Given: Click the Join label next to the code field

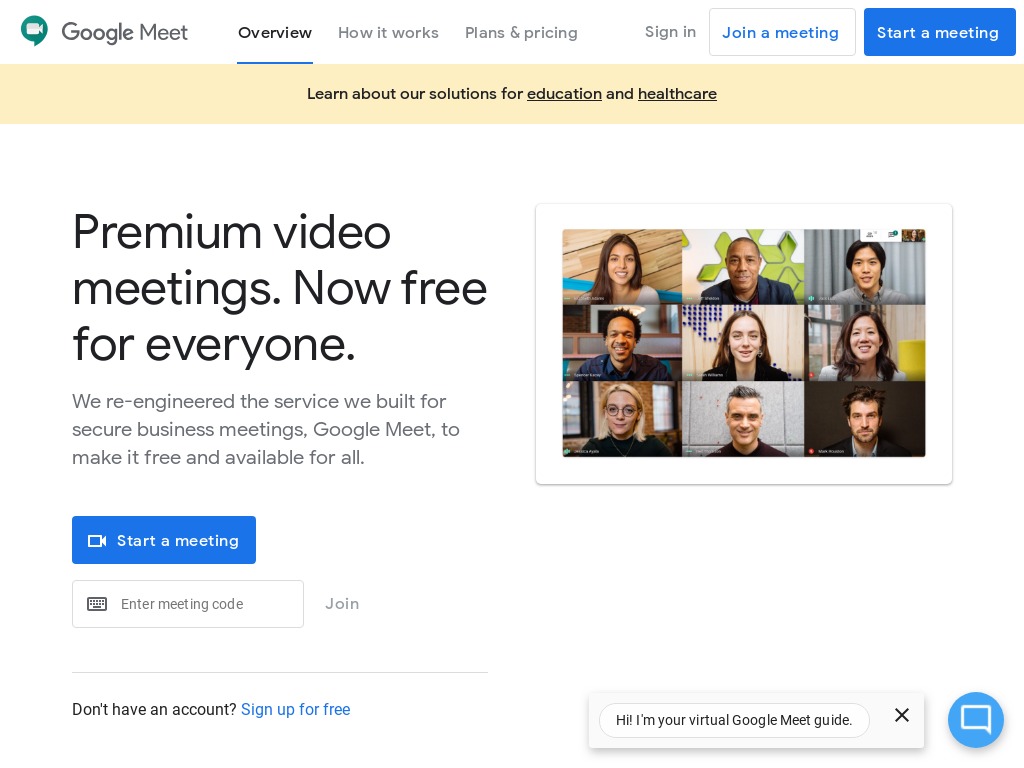Looking at the screenshot, I should coord(342,604).
